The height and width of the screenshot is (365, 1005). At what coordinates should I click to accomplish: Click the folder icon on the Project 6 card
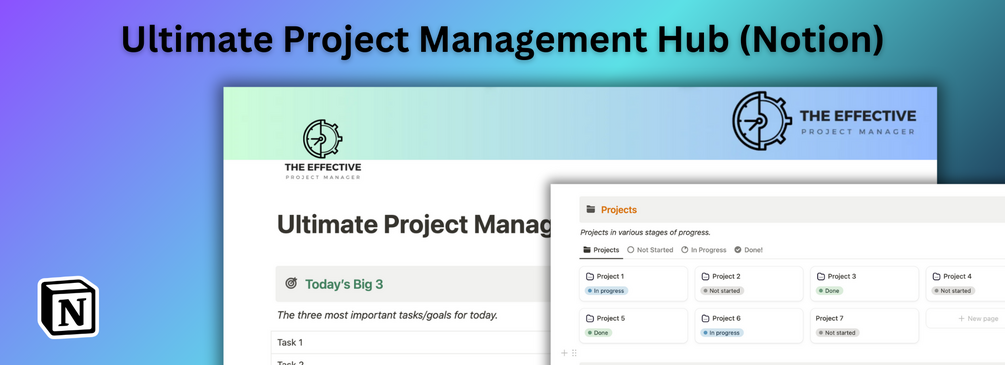coord(705,318)
